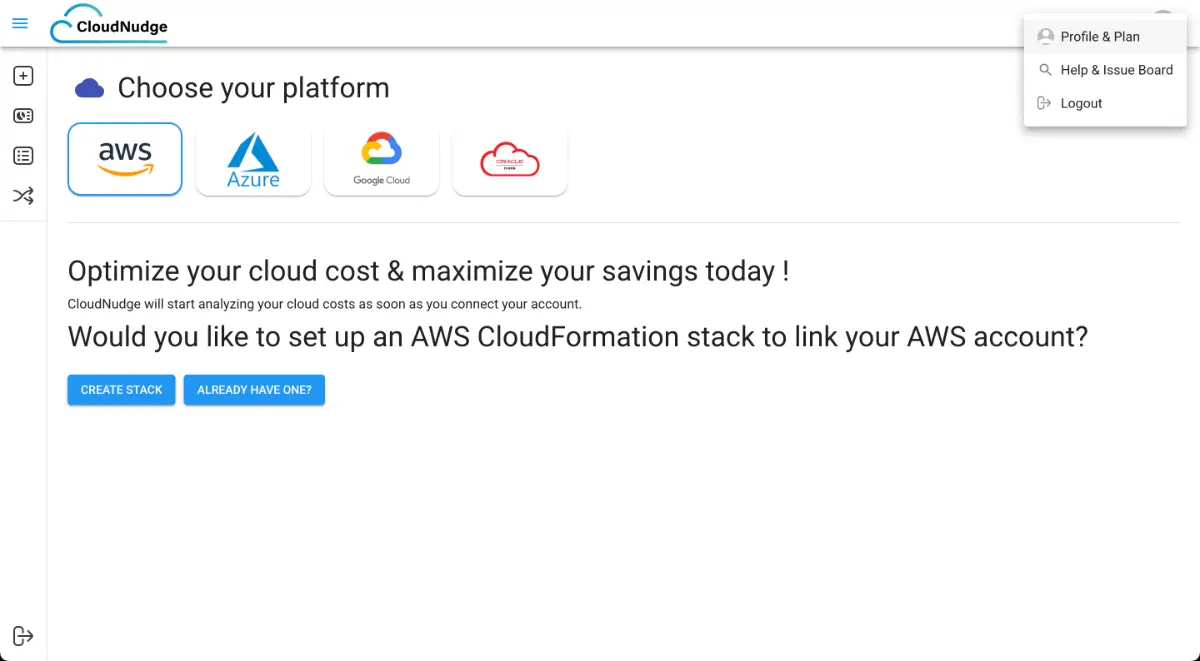Click the add (plus) icon in the sidebar
The height and width of the screenshot is (661, 1200).
[x=23, y=75]
